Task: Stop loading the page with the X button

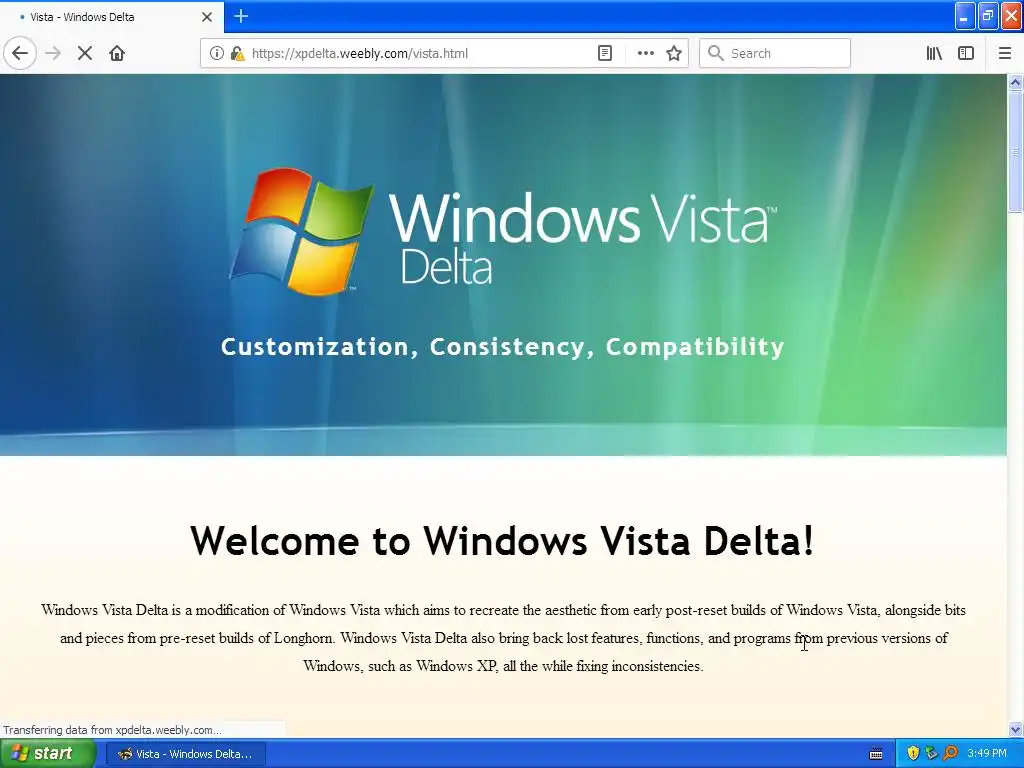Action: click(85, 53)
